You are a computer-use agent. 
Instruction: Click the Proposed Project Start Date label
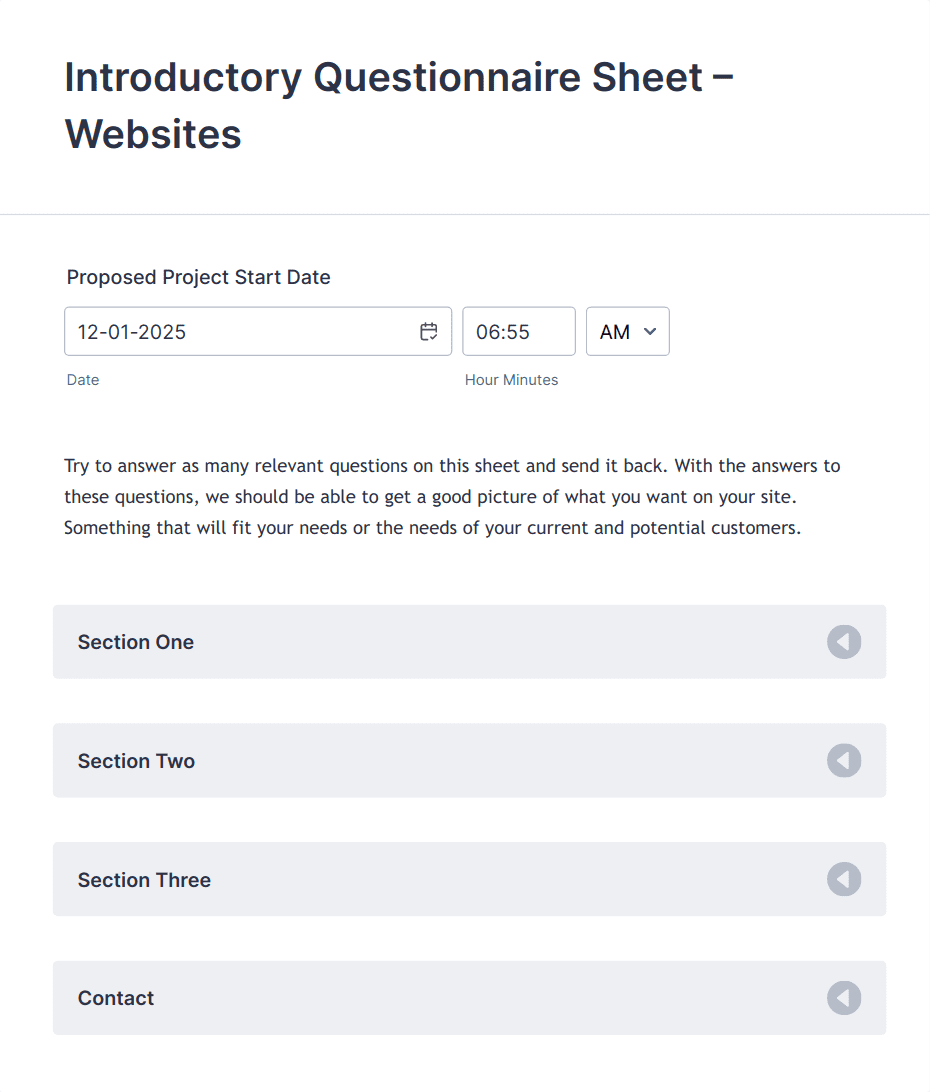coord(198,277)
